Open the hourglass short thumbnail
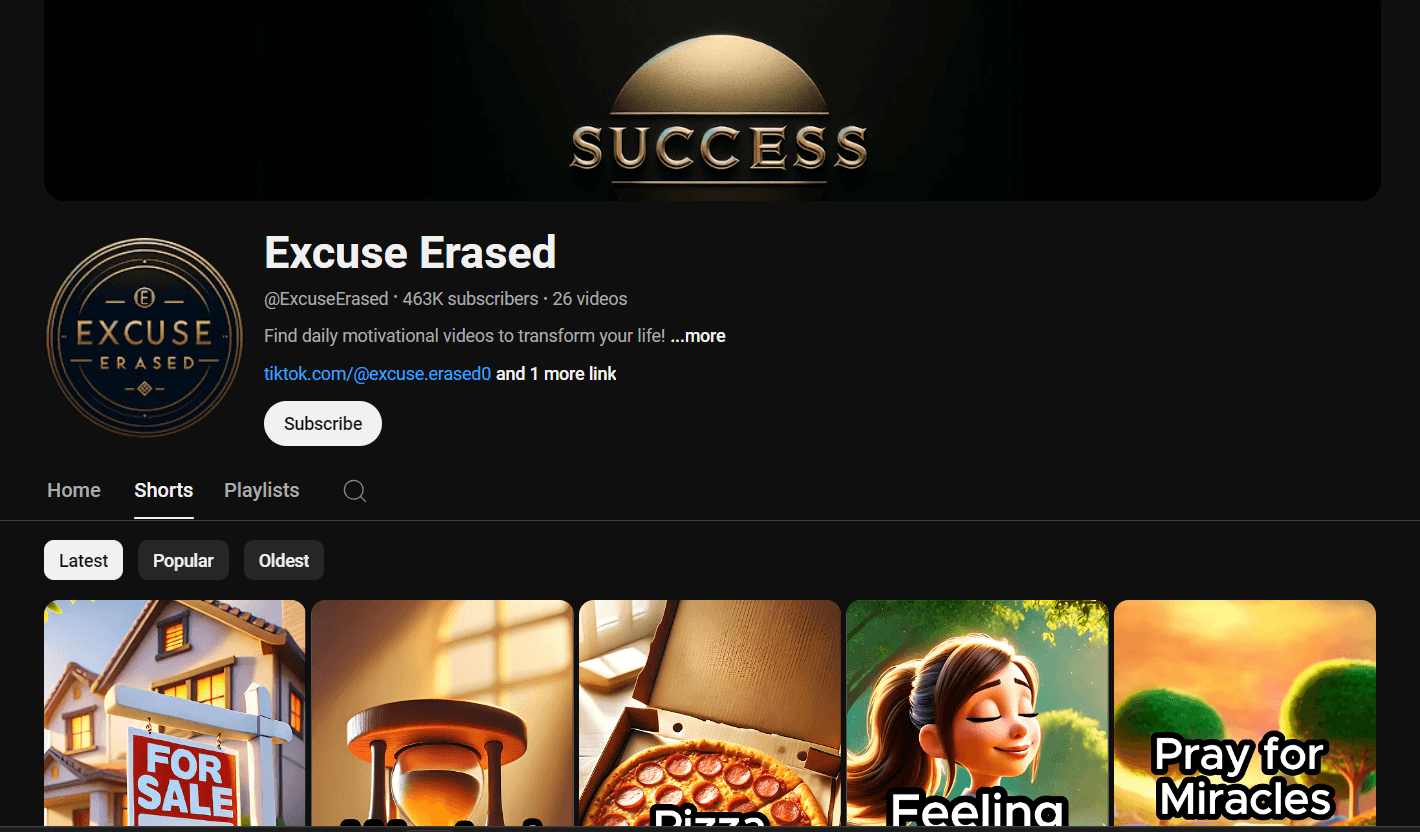This screenshot has width=1420, height=832. click(x=442, y=713)
